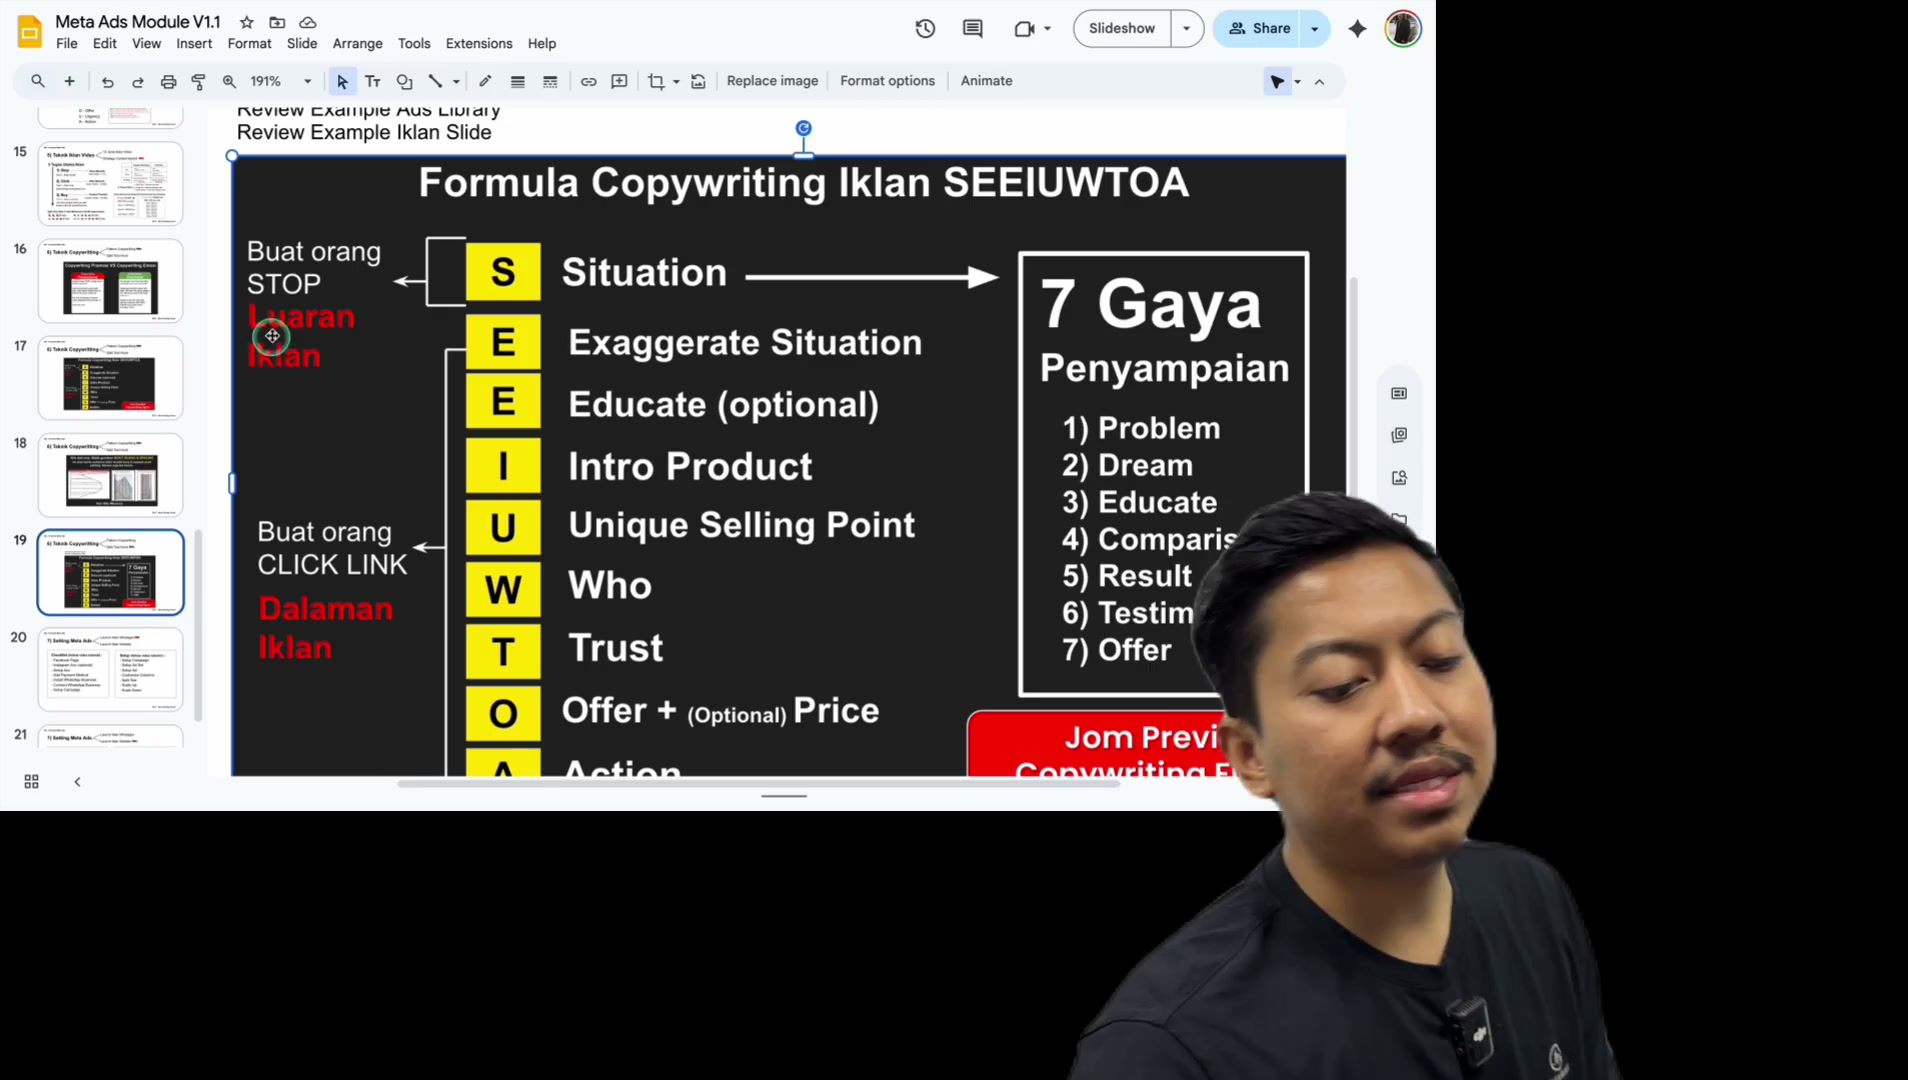Add a new slide with plus icon
This screenshot has height=1080, width=1908.
pyautogui.click(x=69, y=81)
